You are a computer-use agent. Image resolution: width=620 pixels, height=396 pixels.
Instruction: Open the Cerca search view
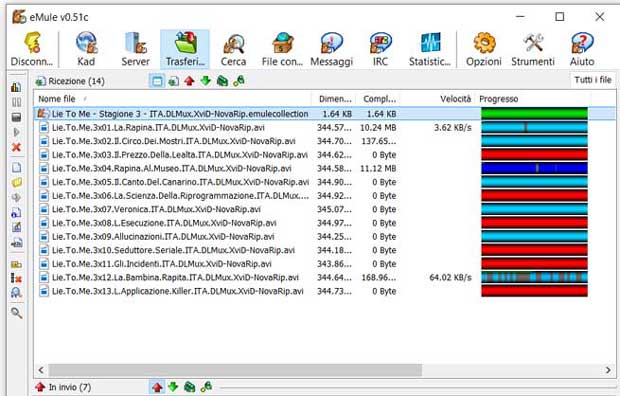233,49
